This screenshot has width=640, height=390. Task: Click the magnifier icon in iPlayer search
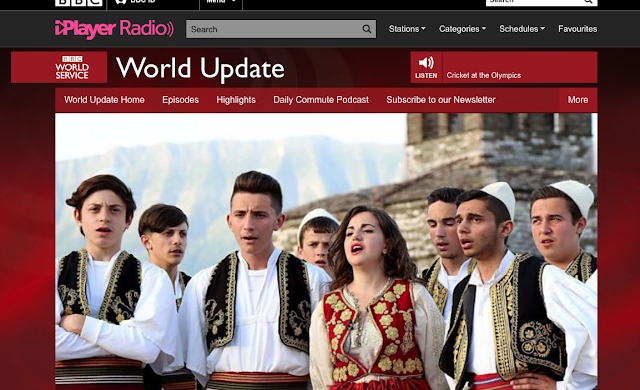(367, 29)
